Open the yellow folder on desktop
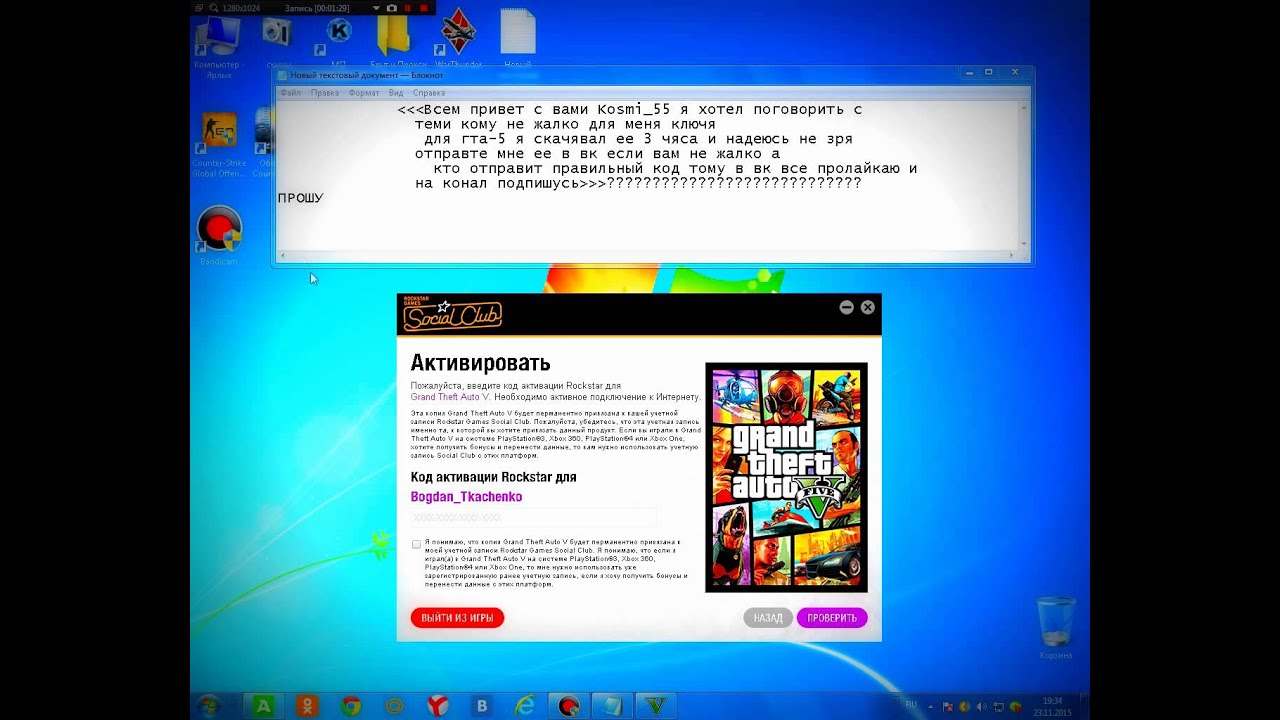Viewport: 1280px width, 720px height. 396,36
